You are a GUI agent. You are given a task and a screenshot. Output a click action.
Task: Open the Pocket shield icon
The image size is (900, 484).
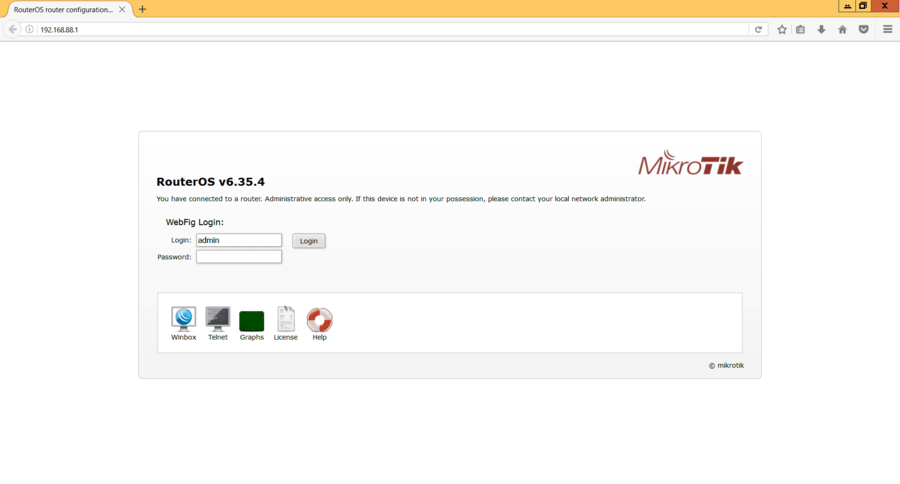(863, 29)
